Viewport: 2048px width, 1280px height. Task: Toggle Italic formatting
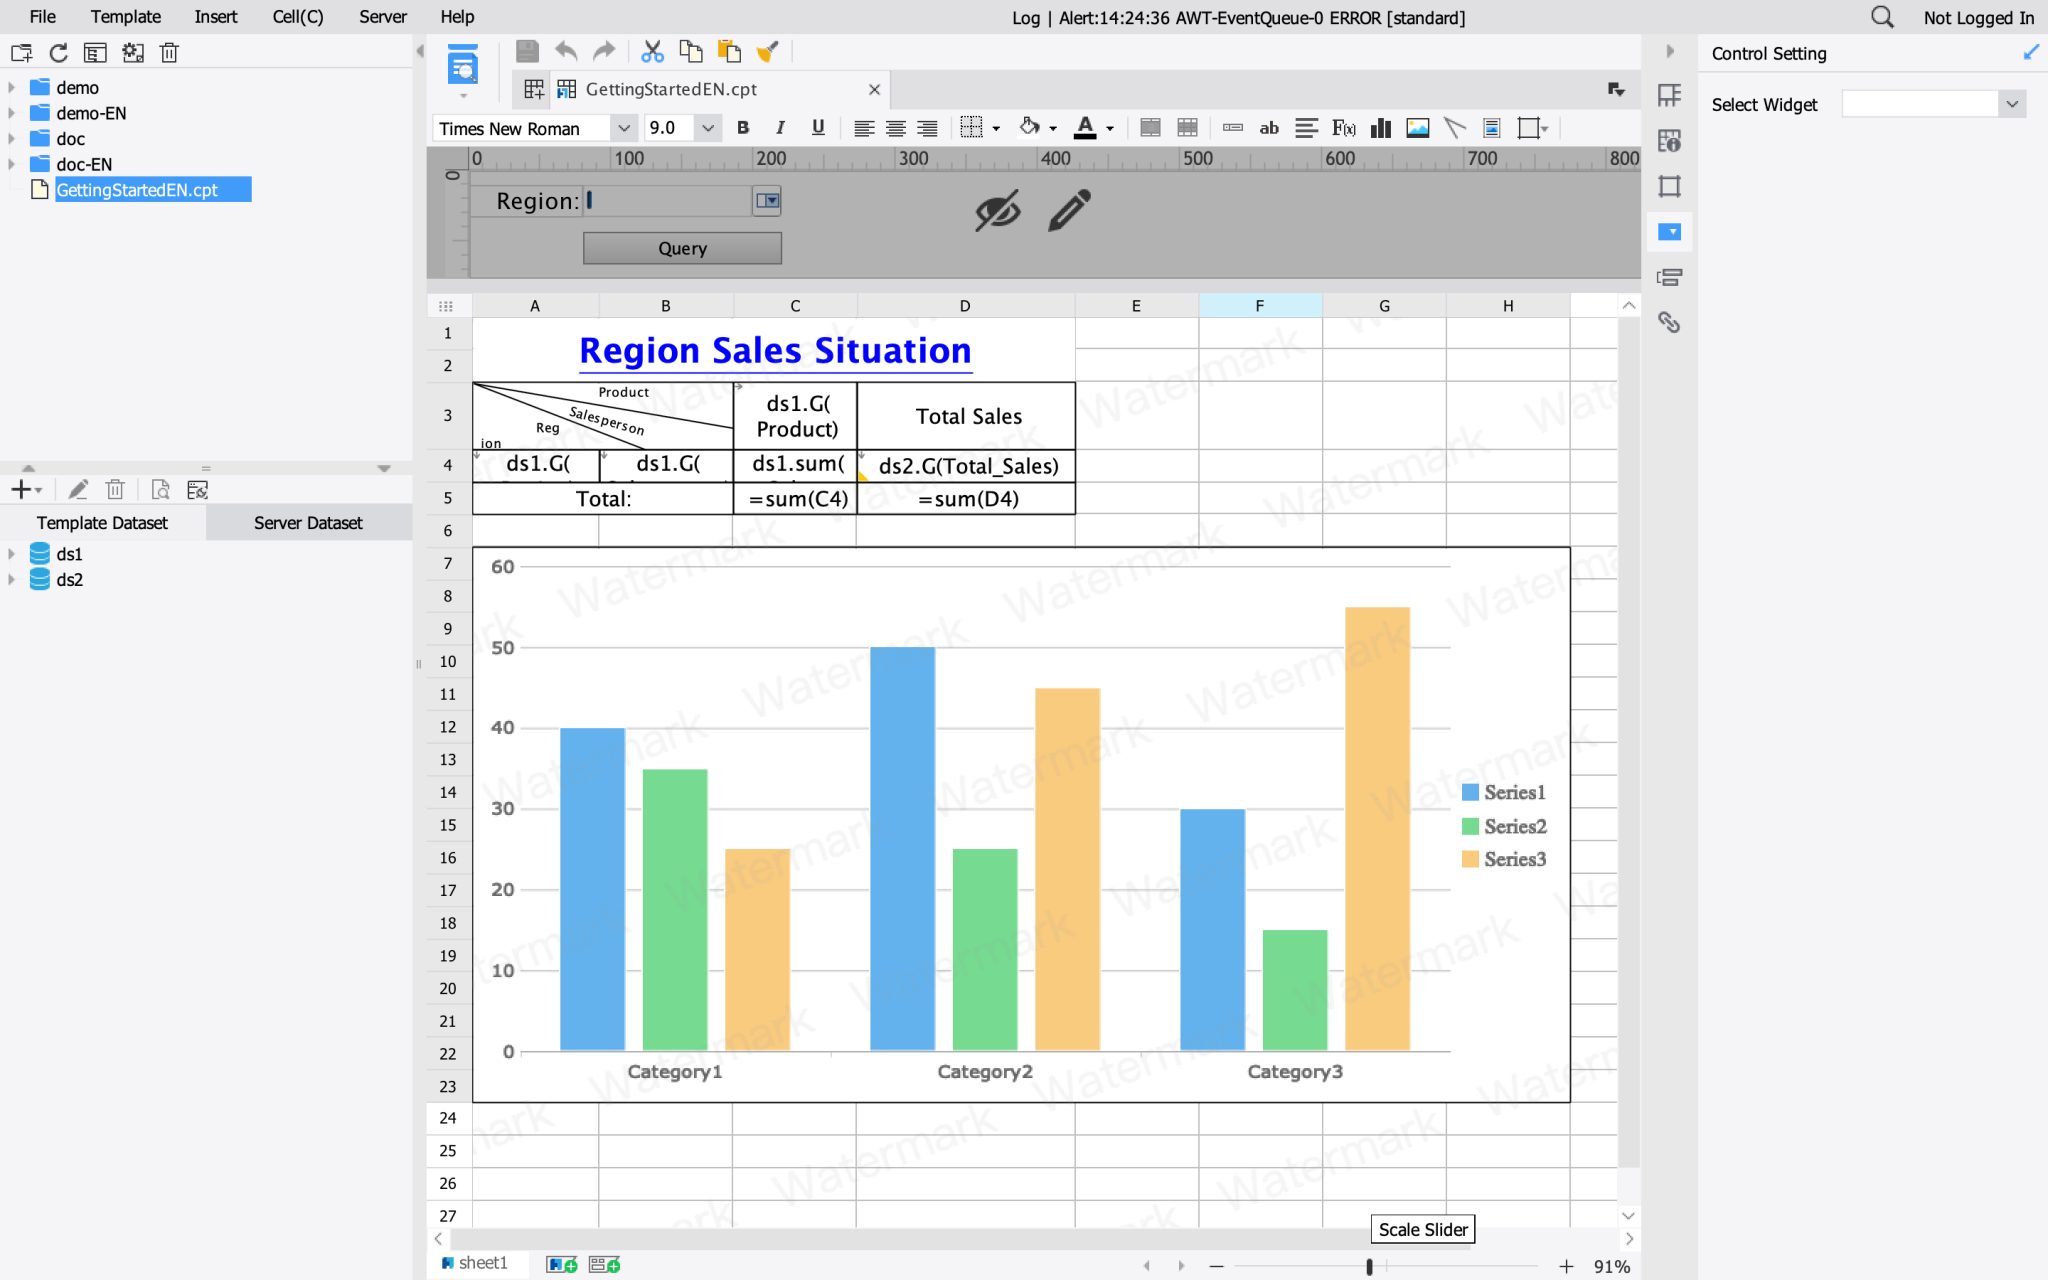tap(780, 128)
